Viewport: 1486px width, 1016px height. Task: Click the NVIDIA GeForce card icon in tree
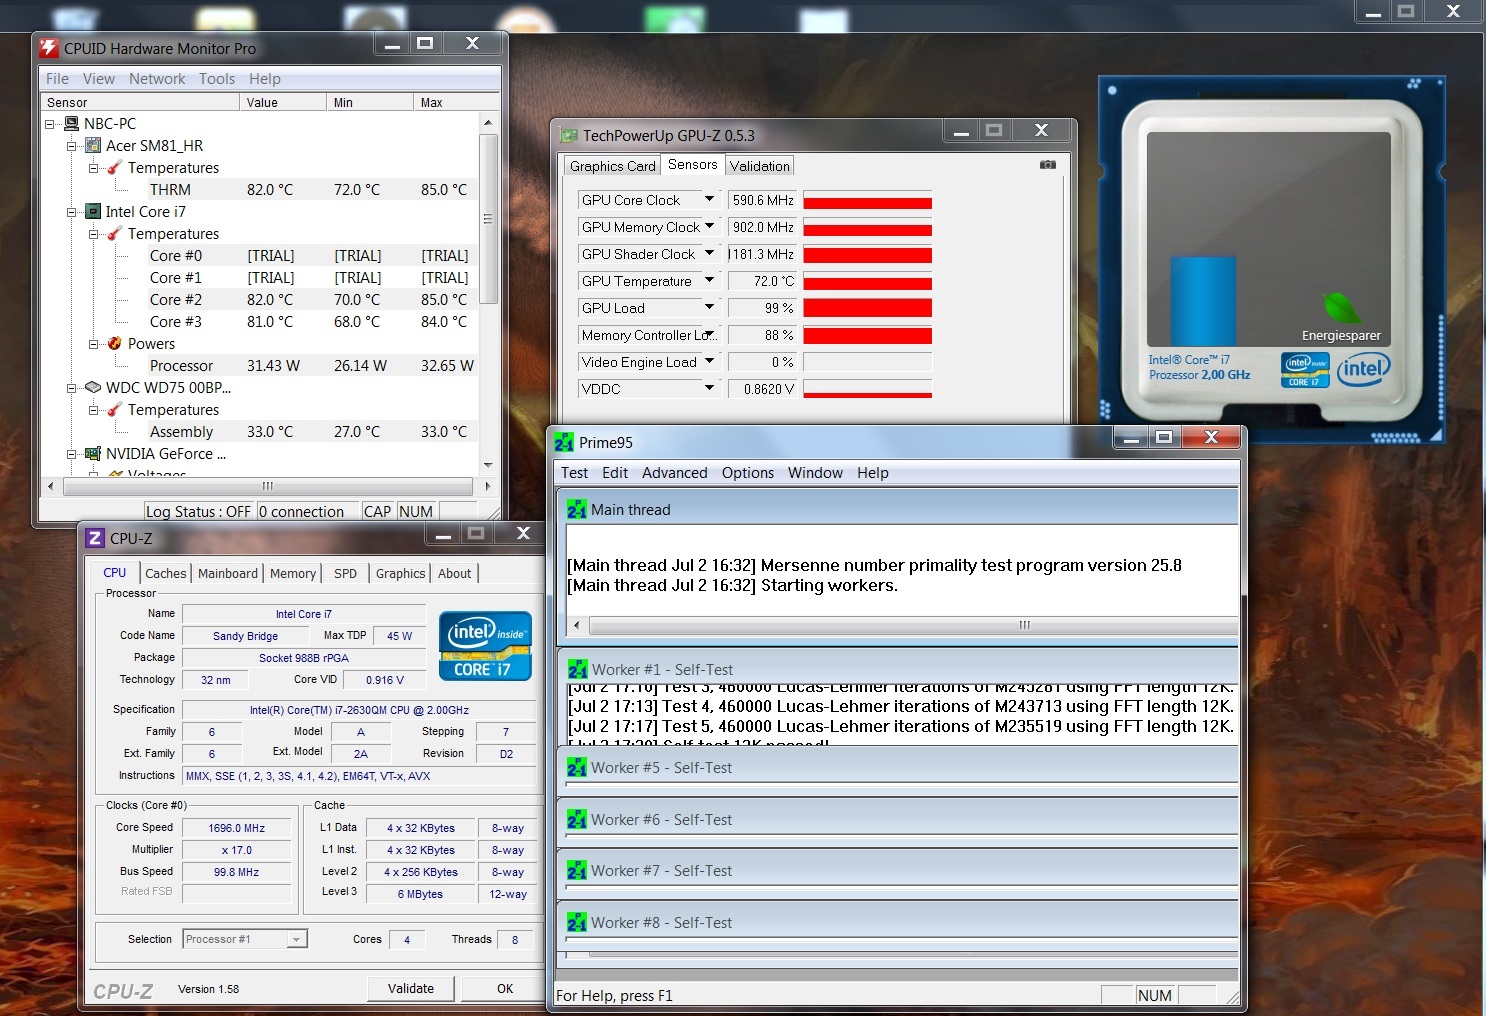(x=93, y=453)
